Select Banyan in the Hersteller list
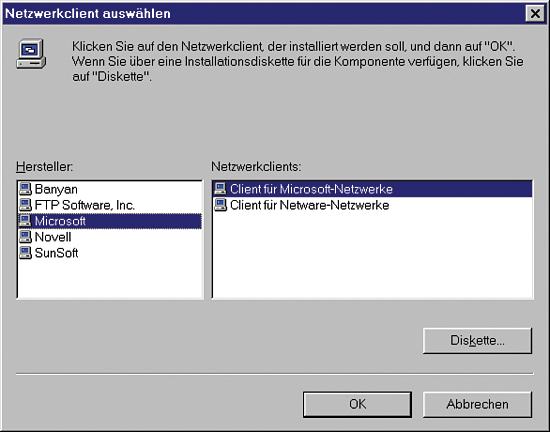 pyautogui.click(x=56, y=189)
